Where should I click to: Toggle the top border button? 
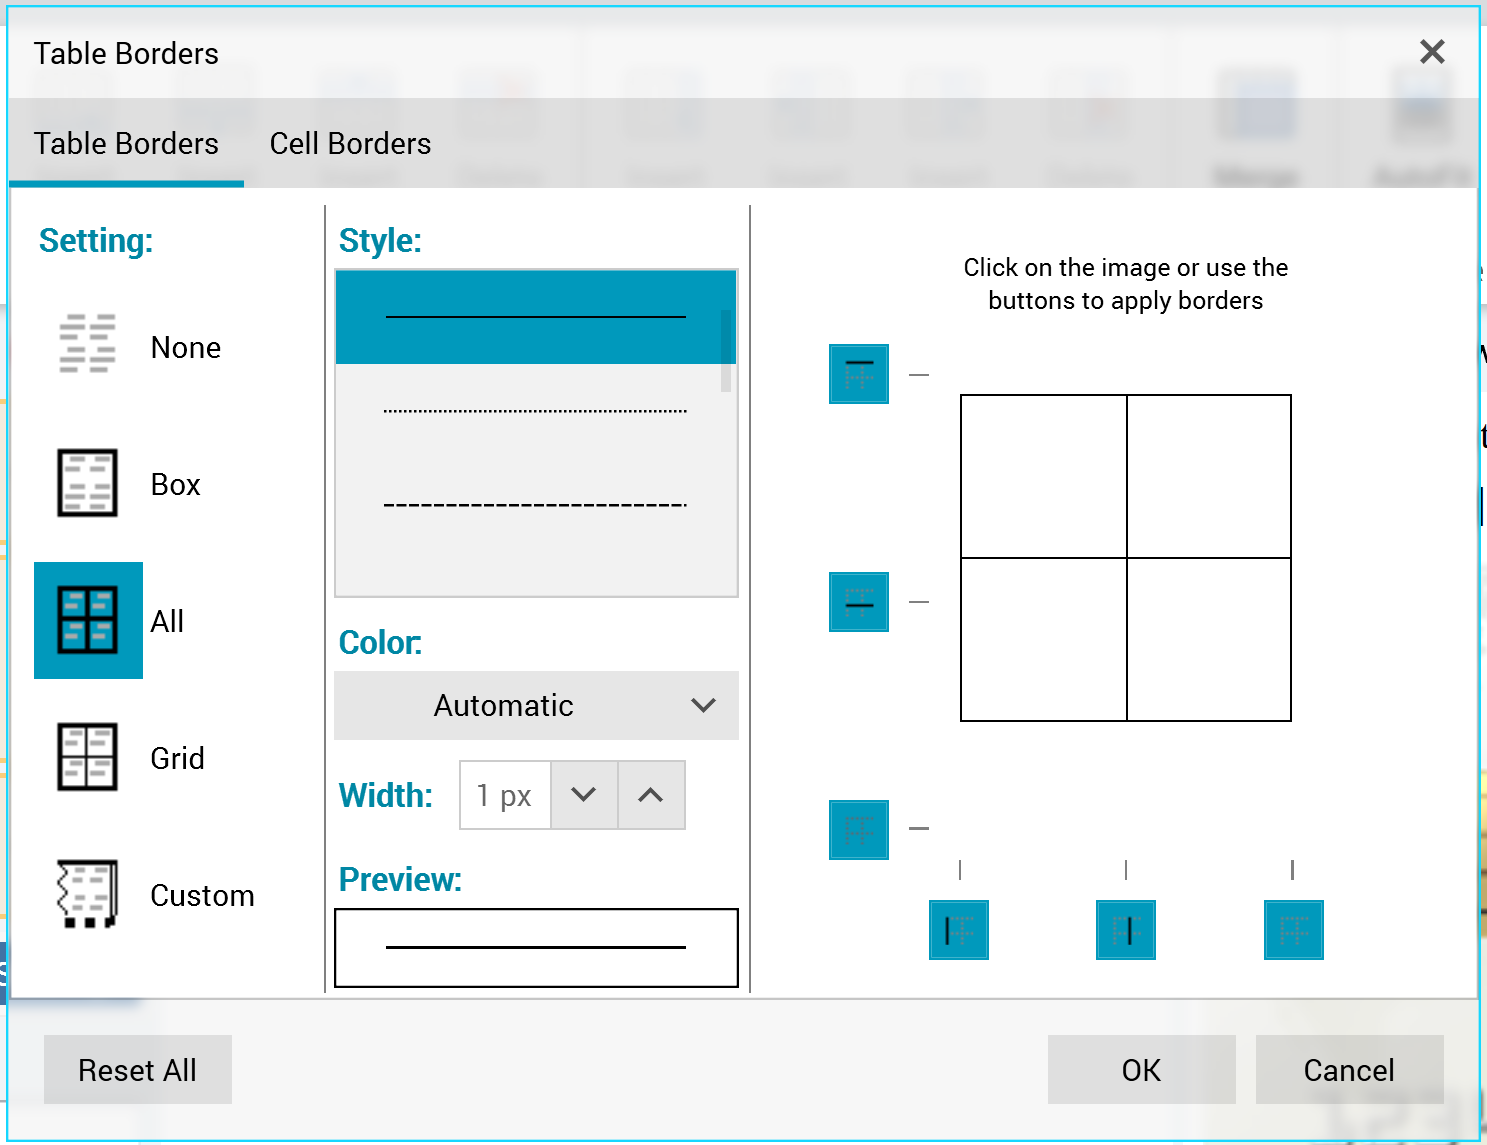coord(859,374)
